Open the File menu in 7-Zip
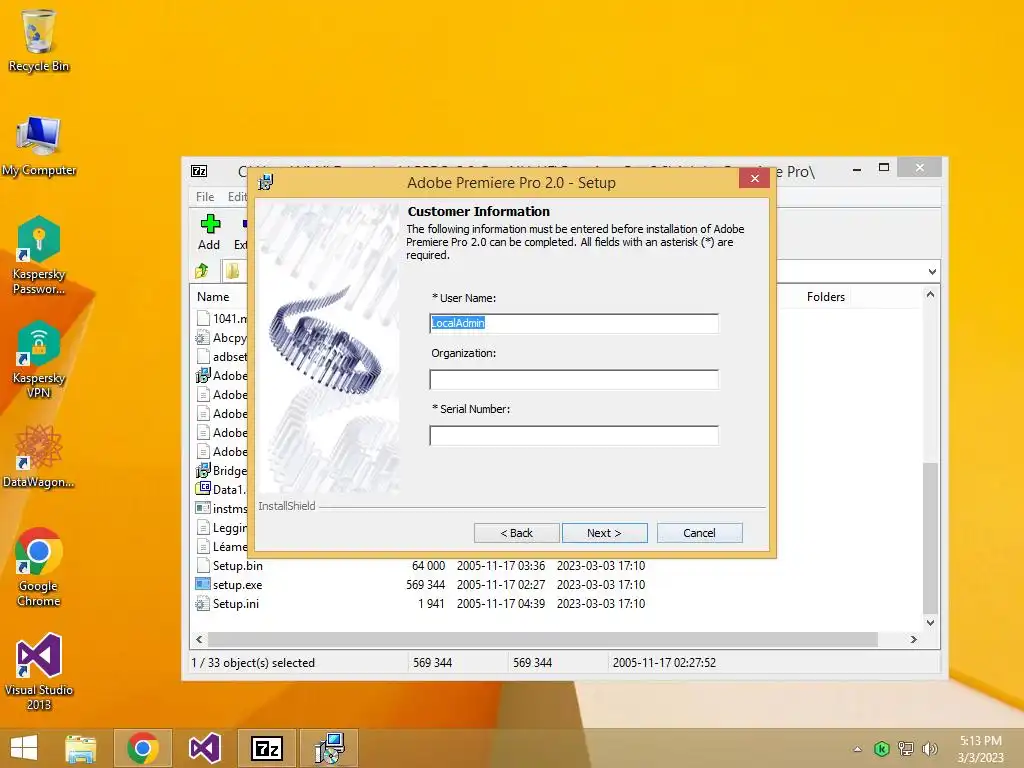This screenshot has width=1024, height=768. point(205,197)
